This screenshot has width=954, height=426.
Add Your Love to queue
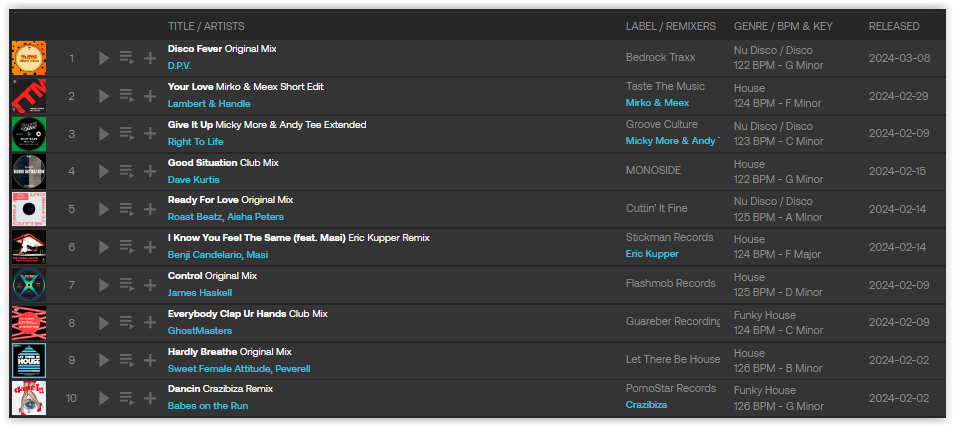[127, 96]
